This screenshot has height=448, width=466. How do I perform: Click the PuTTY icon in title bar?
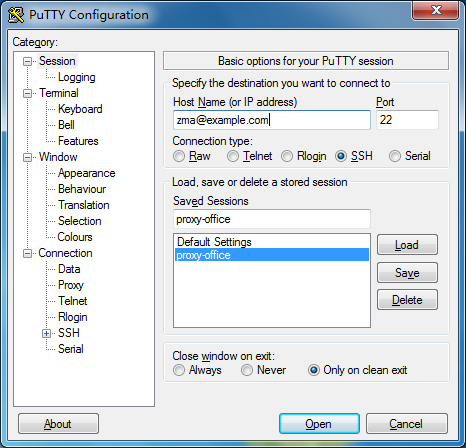coord(16,15)
